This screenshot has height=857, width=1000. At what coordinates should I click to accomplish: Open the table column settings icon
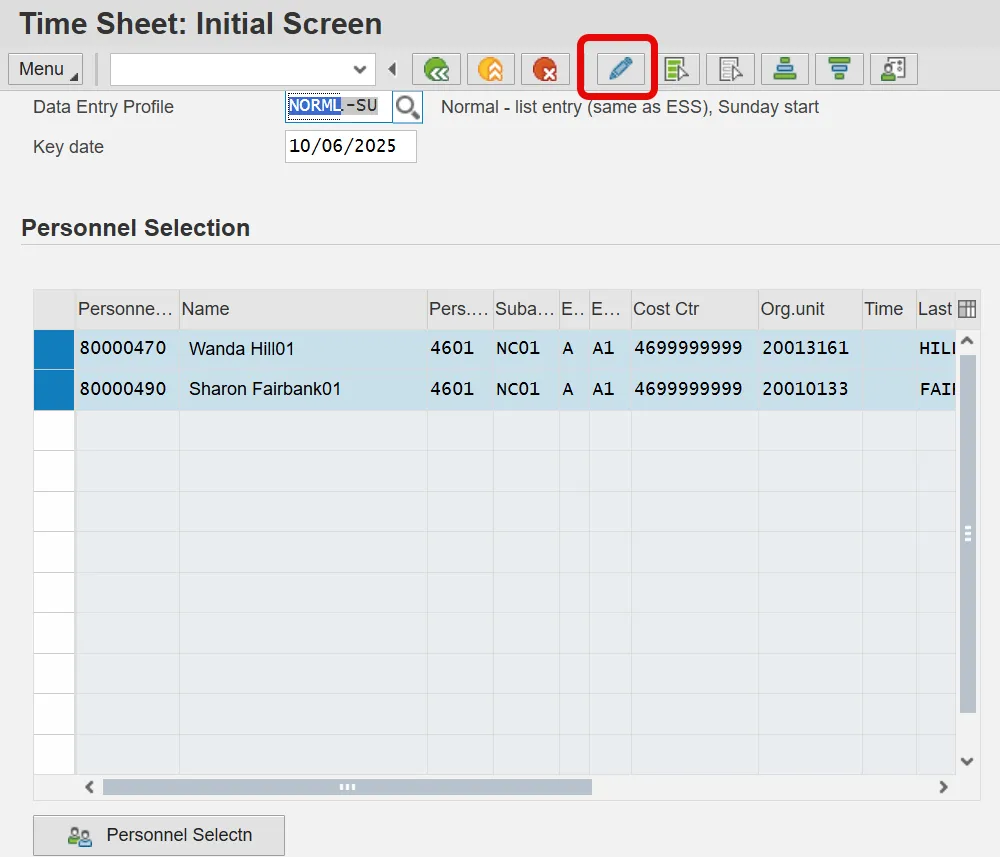coord(967,309)
